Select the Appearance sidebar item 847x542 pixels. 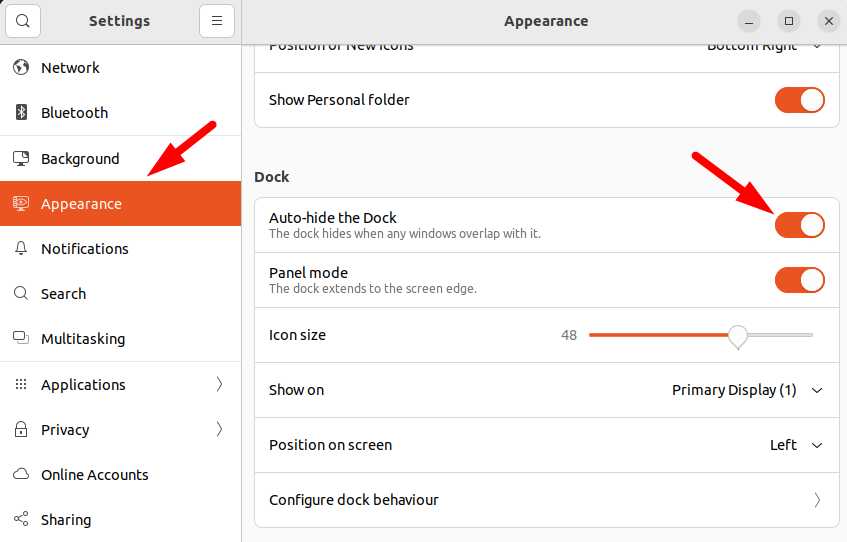point(81,204)
